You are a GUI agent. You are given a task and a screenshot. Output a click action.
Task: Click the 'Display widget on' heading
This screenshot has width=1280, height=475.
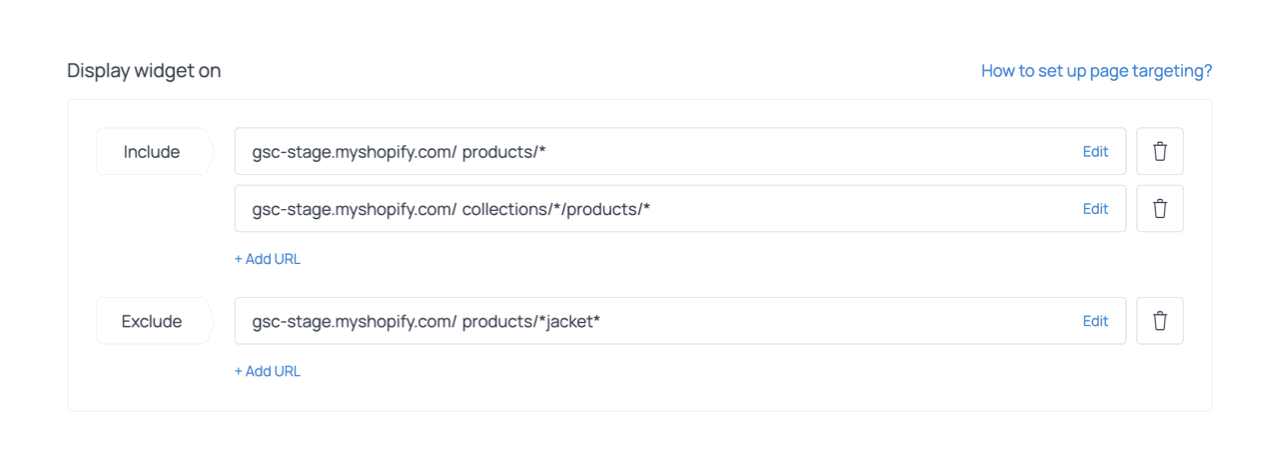pos(144,71)
